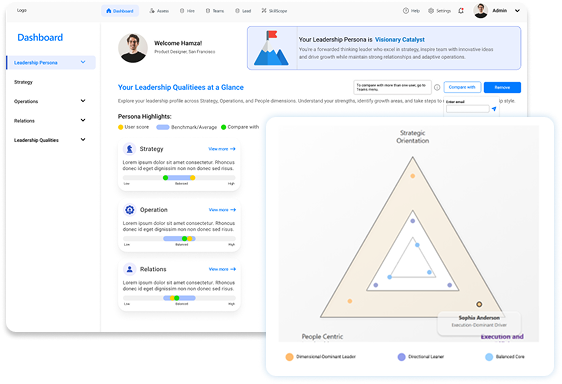
Task: Click the green Compare with legend dot
Action: pyautogui.click(x=224, y=127)
